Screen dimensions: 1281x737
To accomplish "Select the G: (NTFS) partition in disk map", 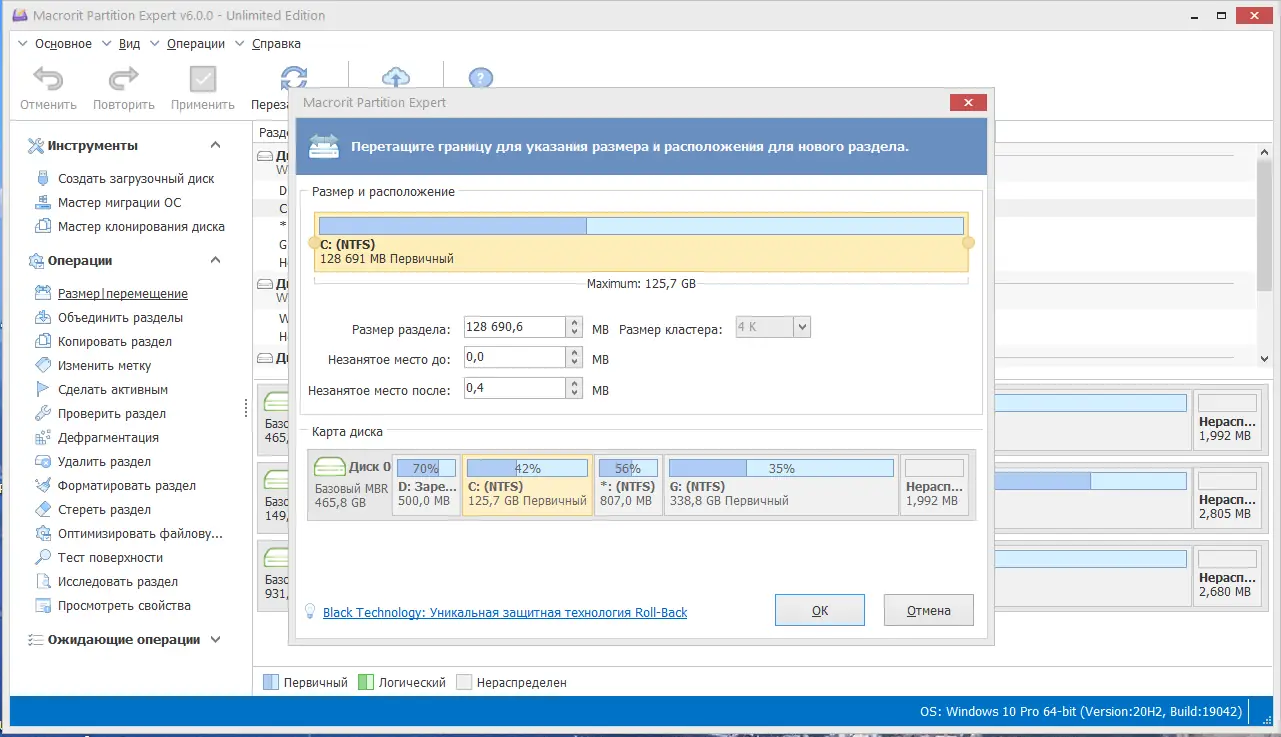I will [x=780, y=485].
